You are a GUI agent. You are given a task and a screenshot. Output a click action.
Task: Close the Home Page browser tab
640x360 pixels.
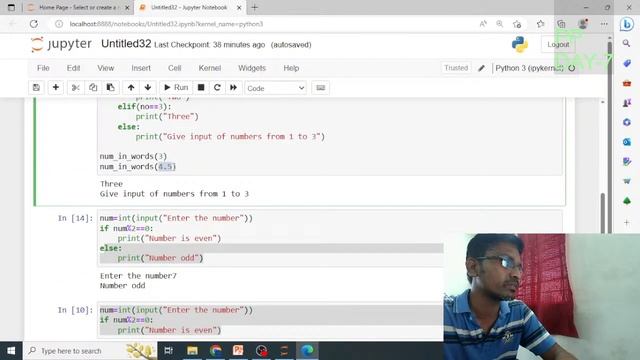[127, 7]
